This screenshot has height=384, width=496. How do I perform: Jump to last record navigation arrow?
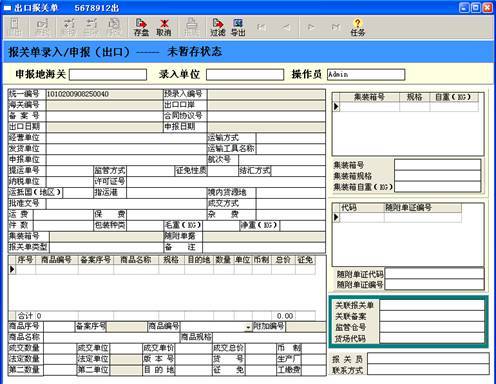click(335, 27)
